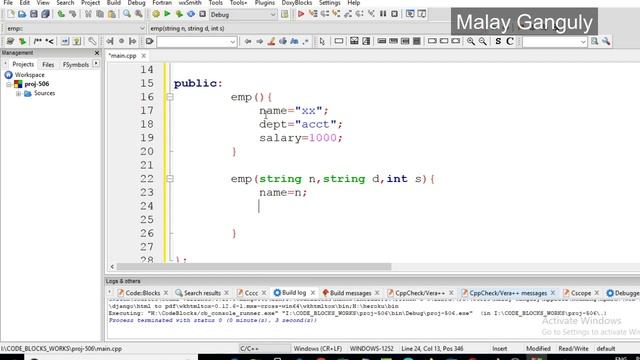Image resolution: width=640 pixels, height=360 pixels.
Task: Toggle highlight with the red marker icon
Action: point(271,41)
